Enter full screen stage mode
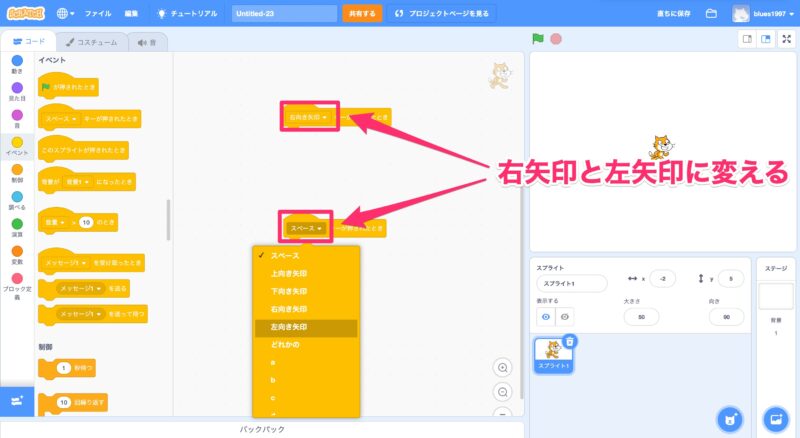This screenshot has width=800, height=438. click(787, 39)
